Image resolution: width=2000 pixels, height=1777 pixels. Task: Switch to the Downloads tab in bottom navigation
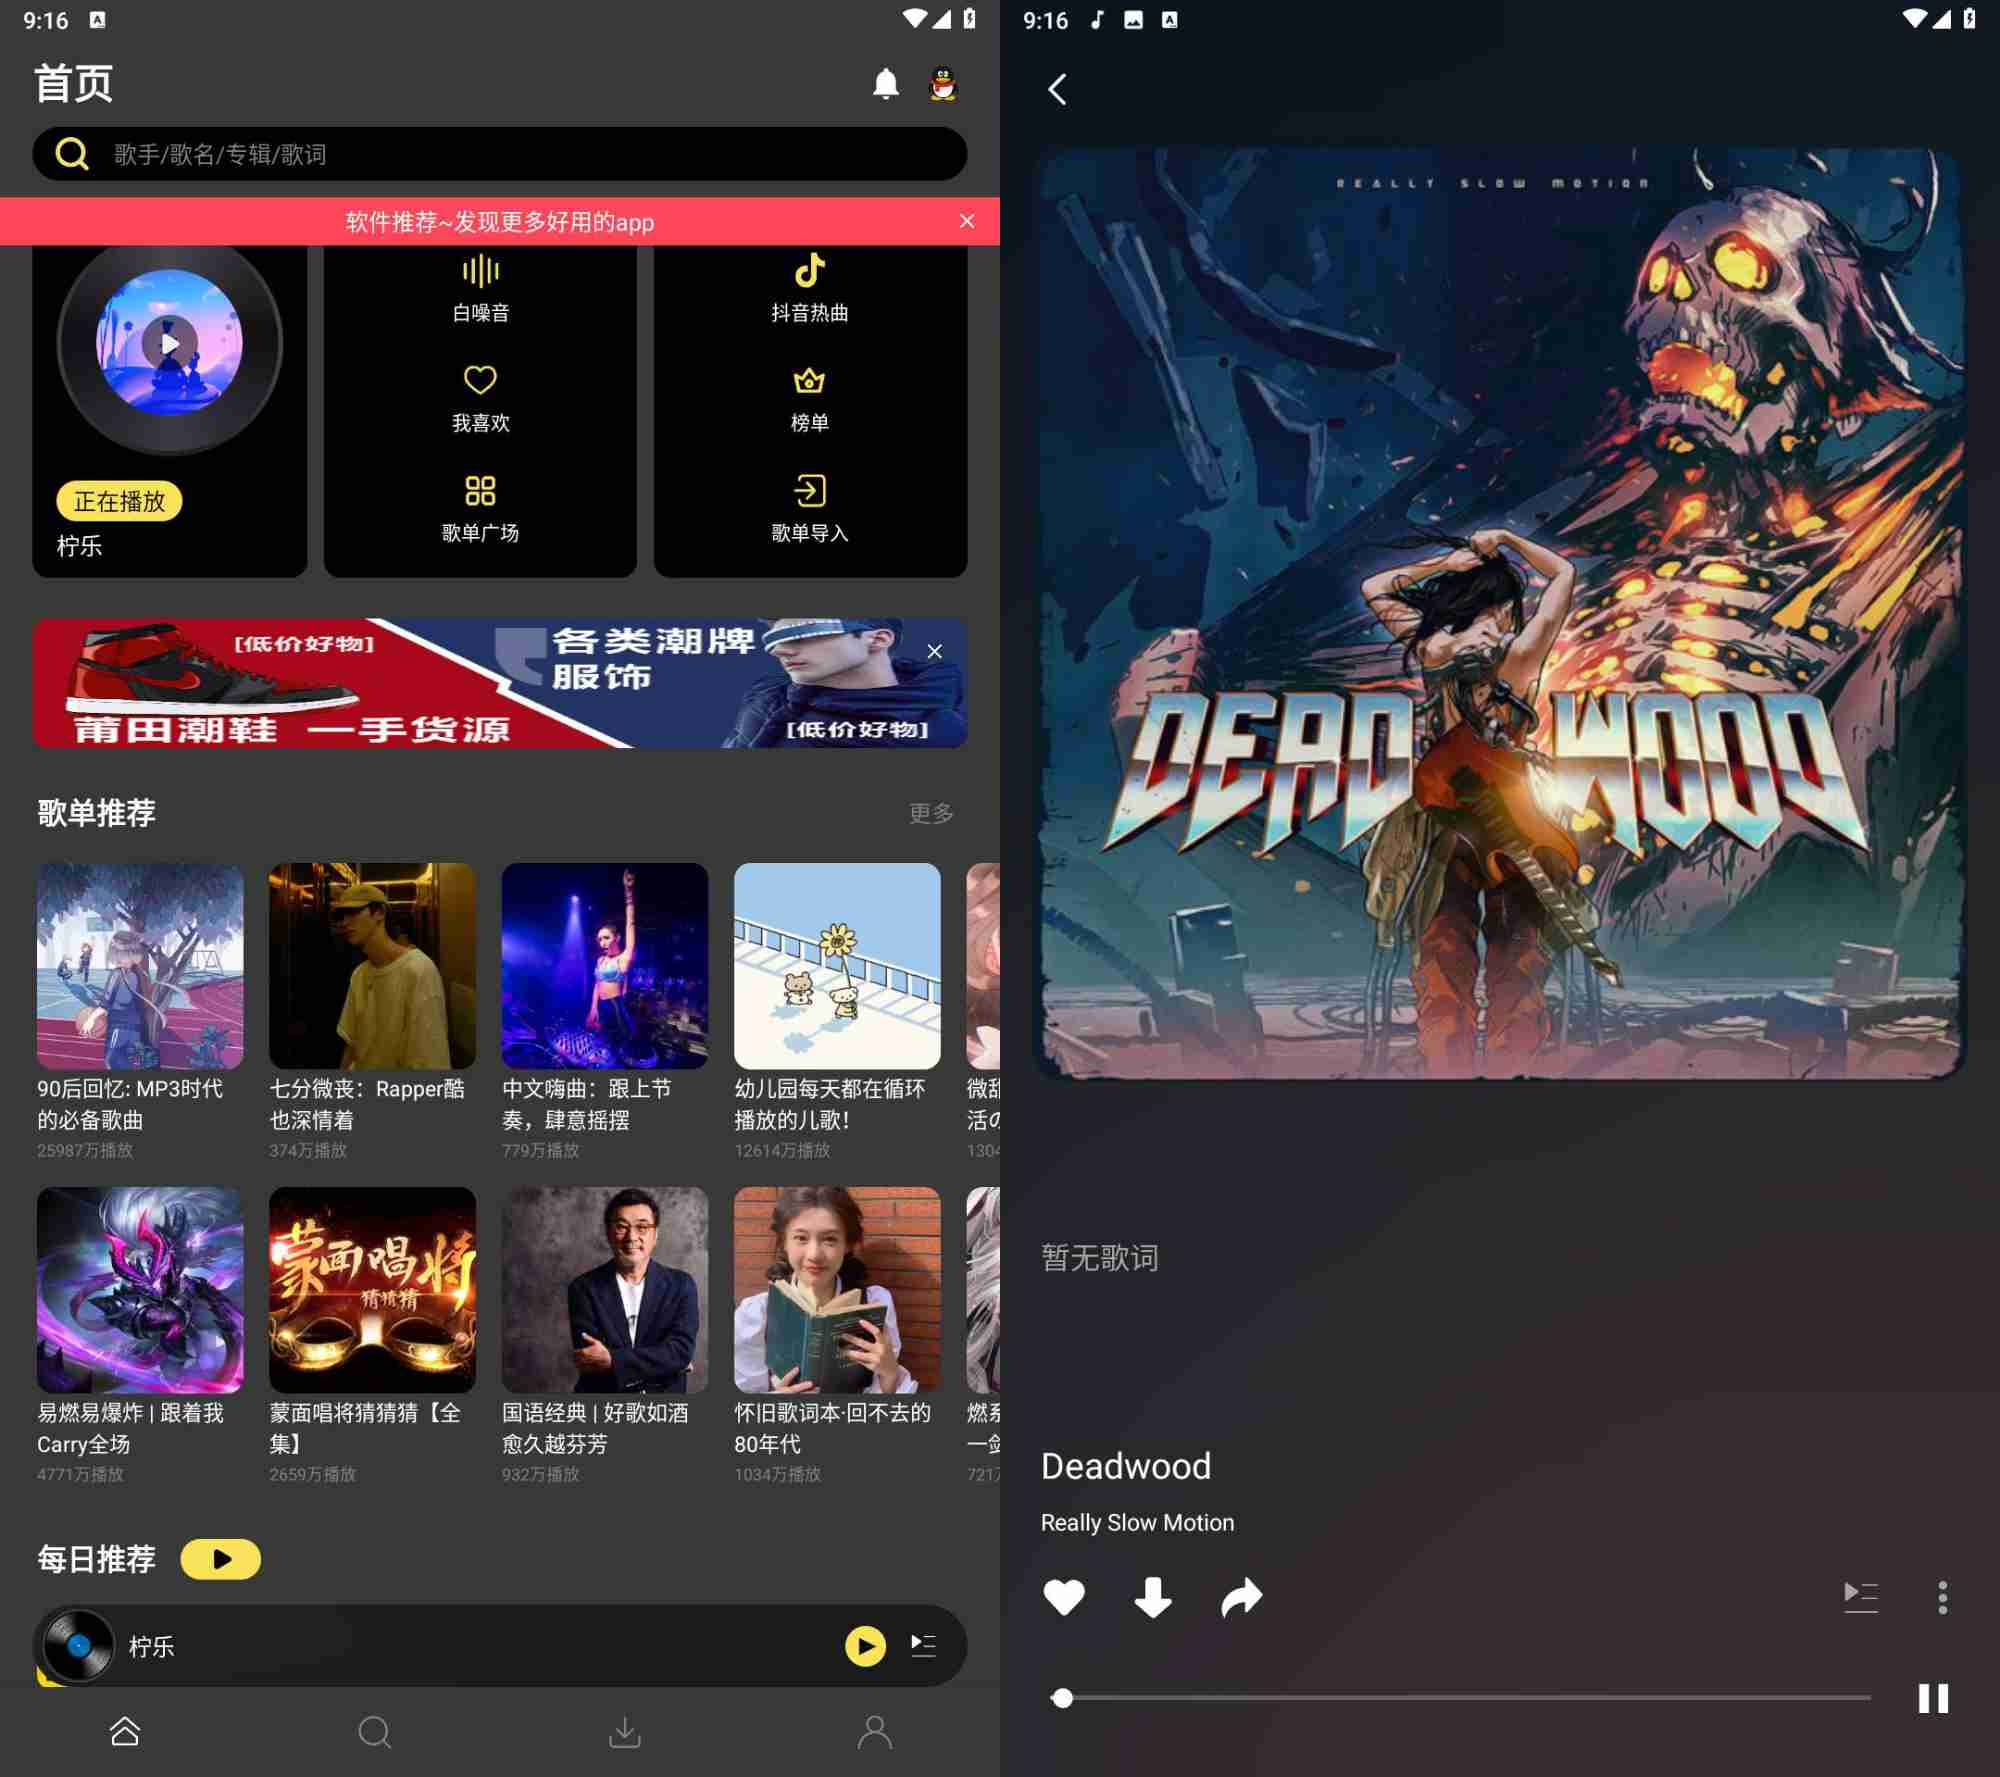[625, 1731]
